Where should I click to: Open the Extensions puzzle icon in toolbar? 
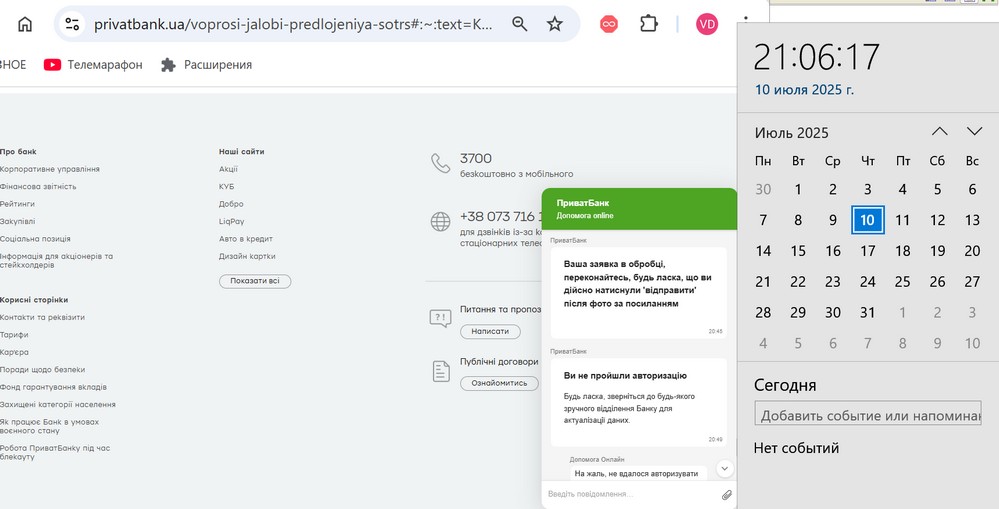649,24
